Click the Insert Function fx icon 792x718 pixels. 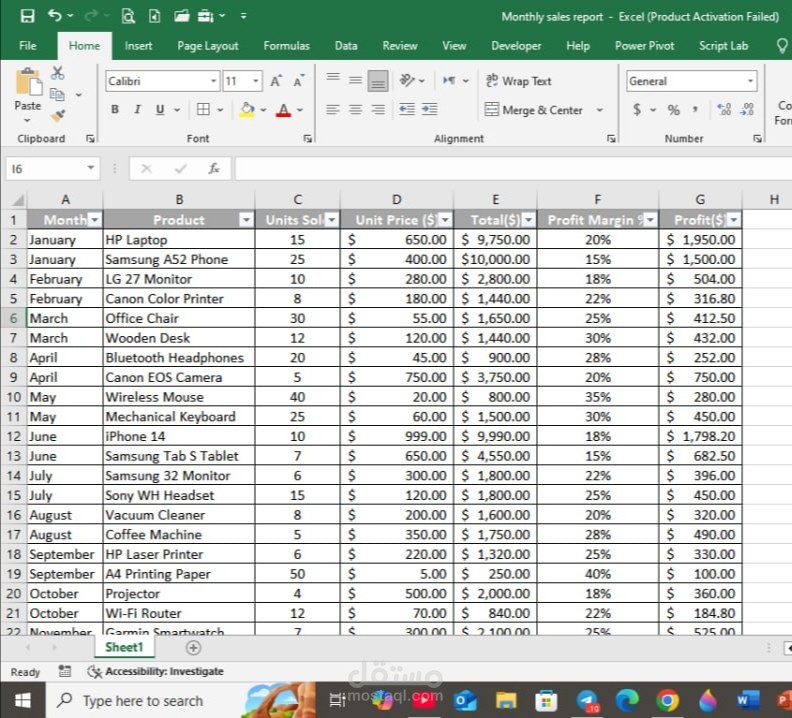click(214, 168)
